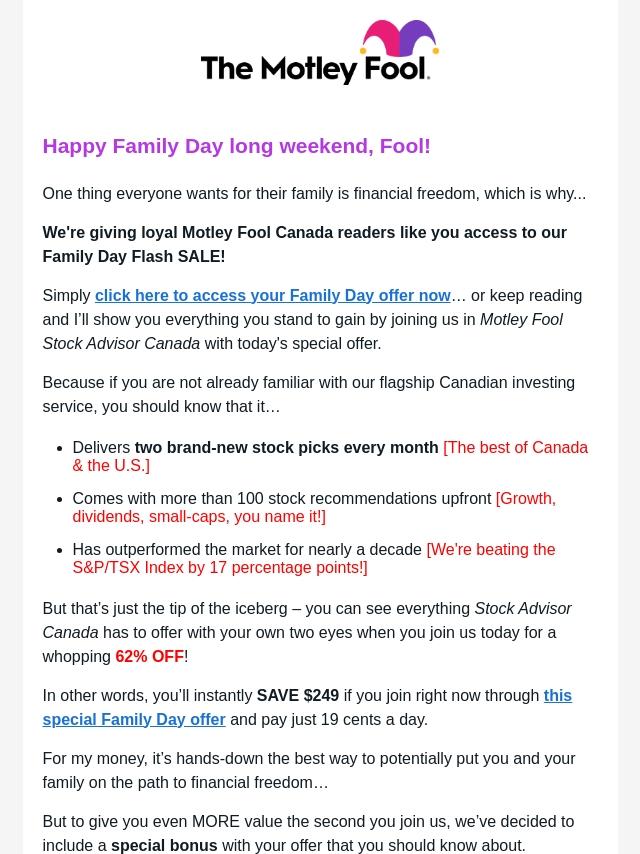640x854 pixels.
Task: Click the 'Happy Family Day long weekend' heading
Action: tap(236, 146)
